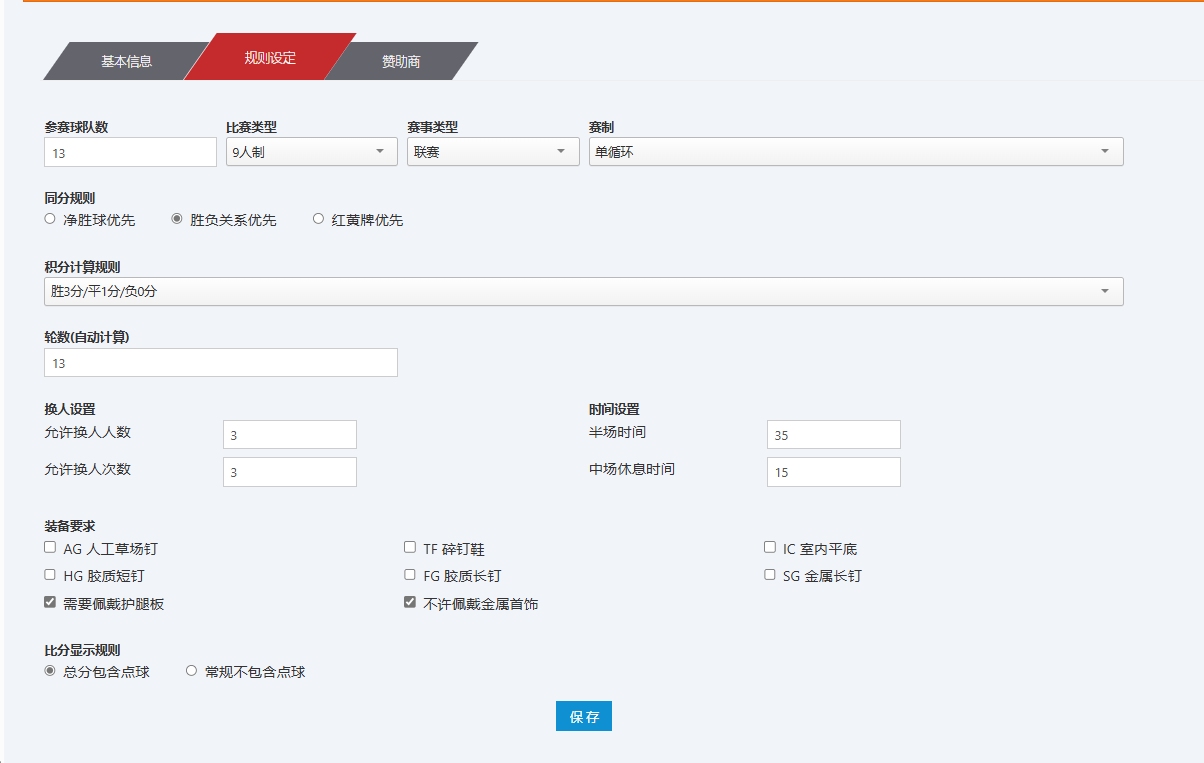The width and height of the screenshot is (1204, 763).
Task: Select the 净胜球优先 radio button
Action: click(x=50, y=219)
